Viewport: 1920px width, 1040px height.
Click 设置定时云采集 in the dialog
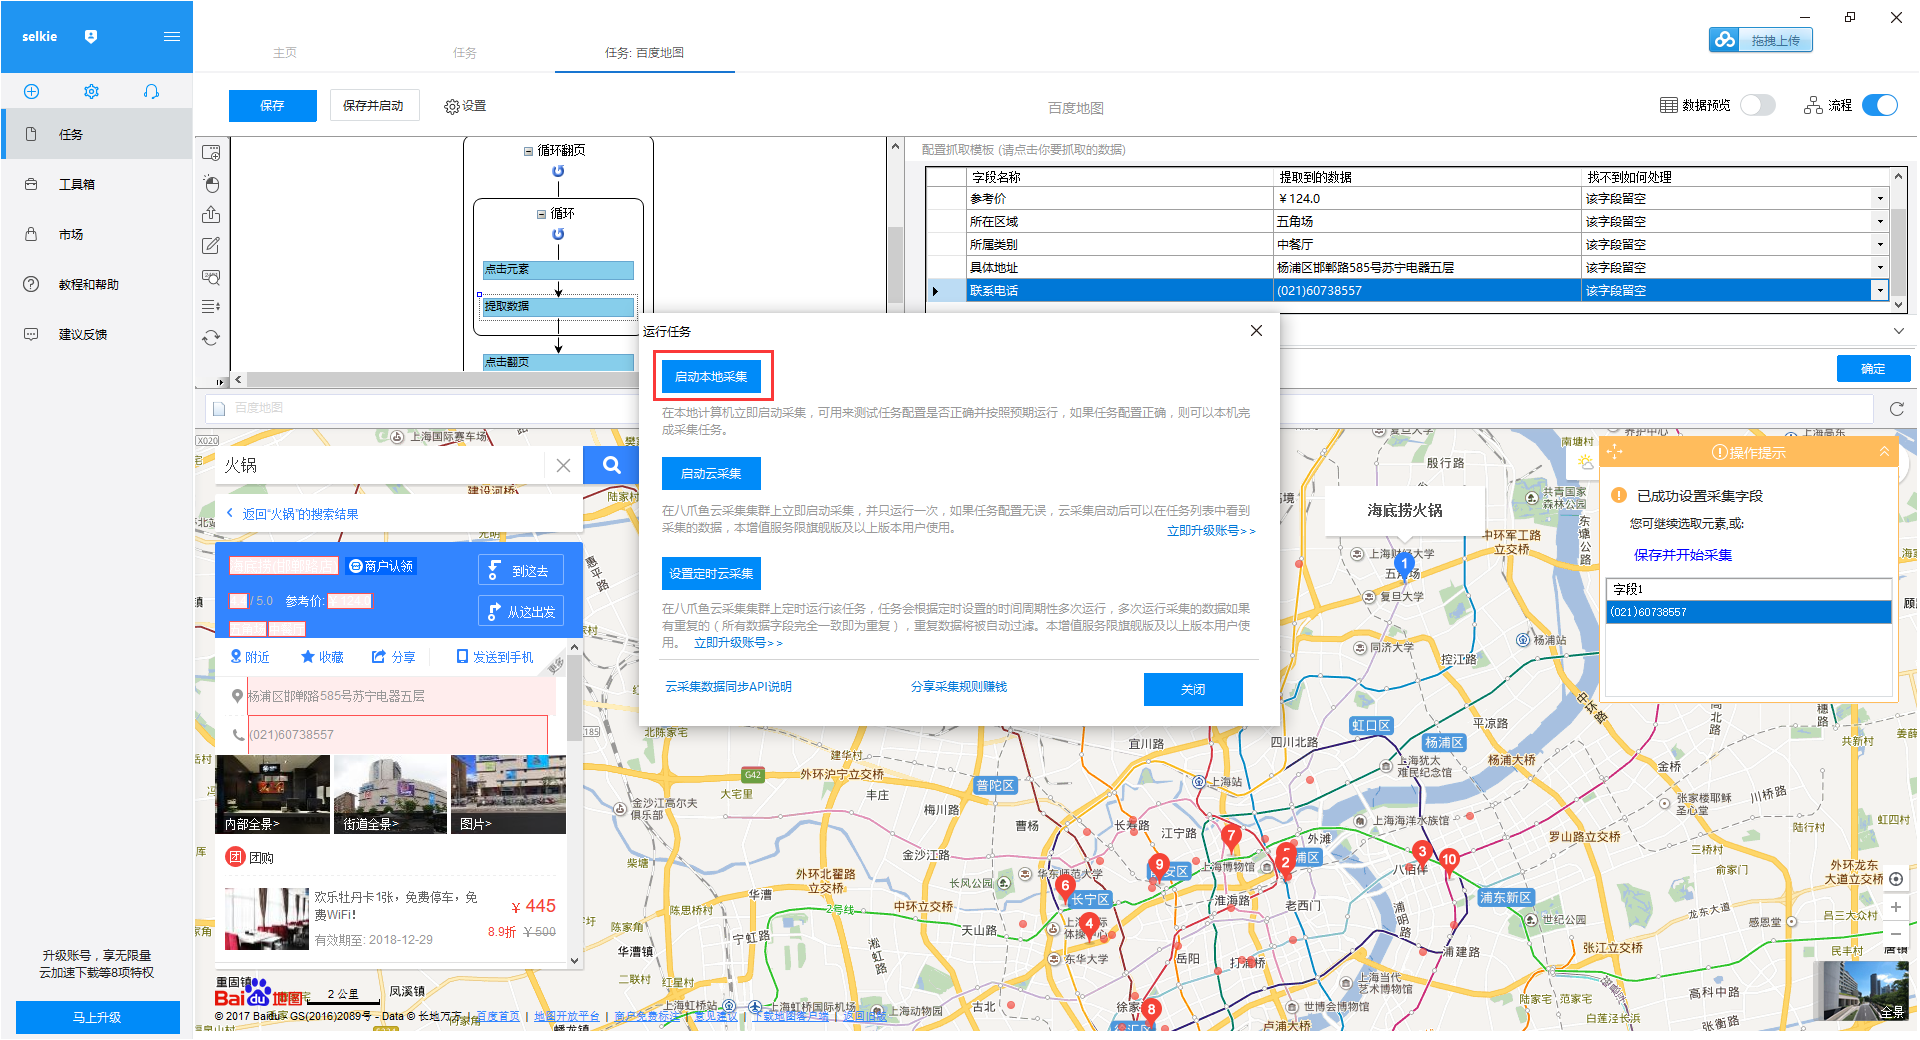coord(711,574)
